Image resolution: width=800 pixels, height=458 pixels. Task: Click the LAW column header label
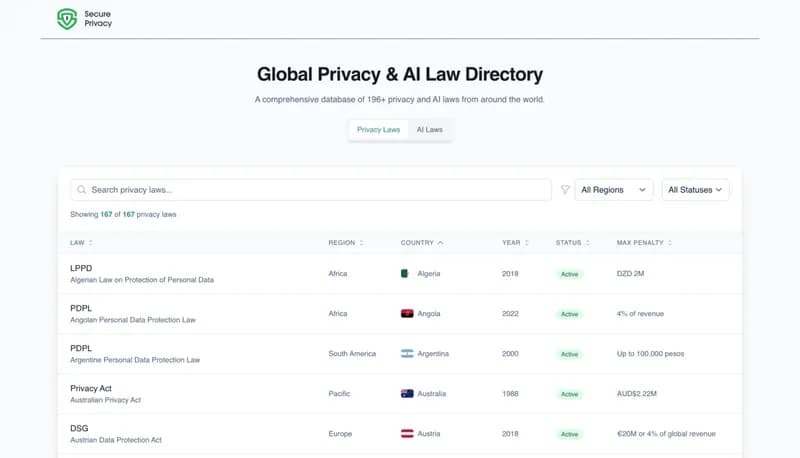(77, 243)
